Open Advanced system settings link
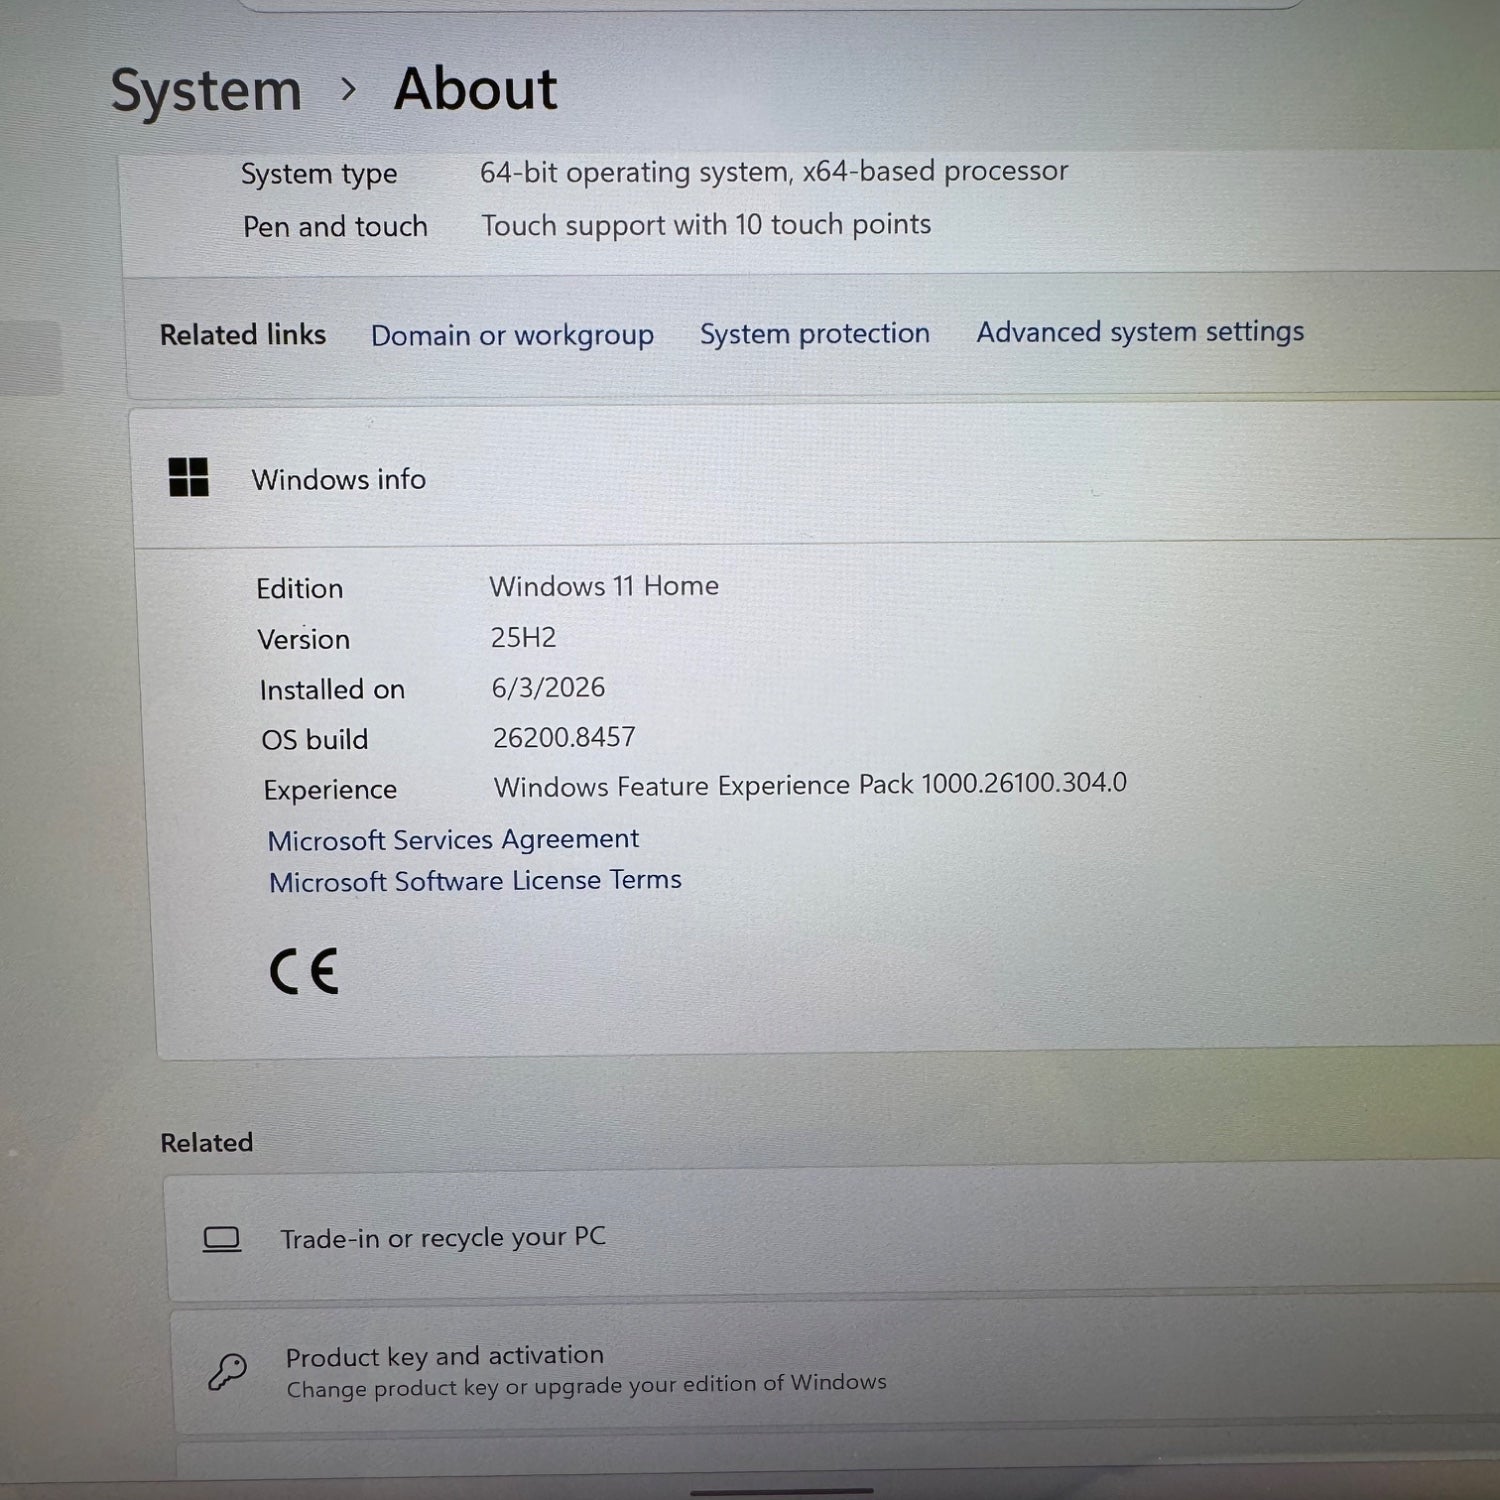1500x1500 pixels. [x=1140, y=331]
